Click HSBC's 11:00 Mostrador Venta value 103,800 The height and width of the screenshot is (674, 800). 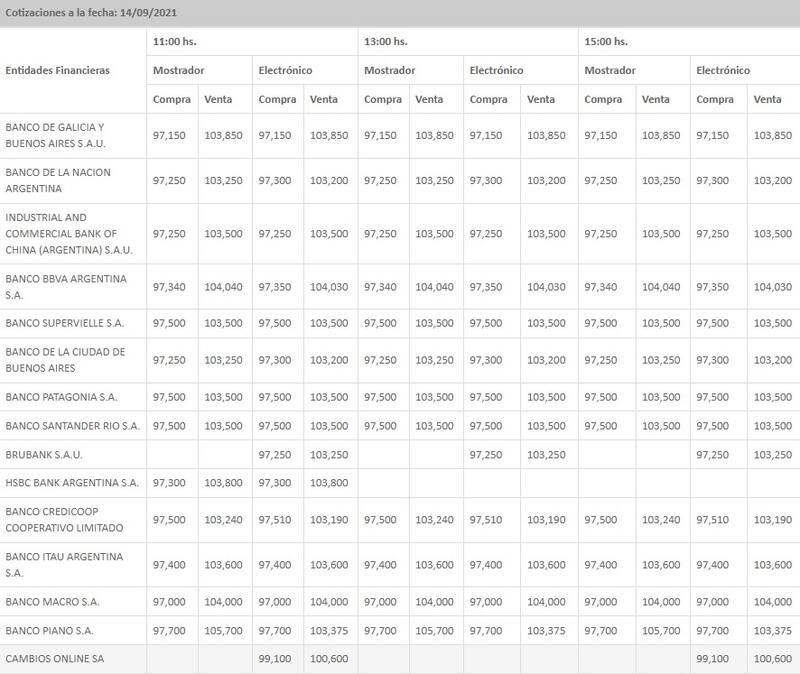[x=223, y=483]
